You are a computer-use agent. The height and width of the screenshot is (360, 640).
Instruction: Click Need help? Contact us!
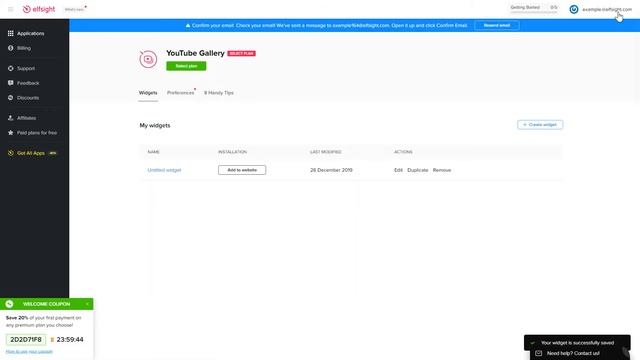(x=573, y=353)
